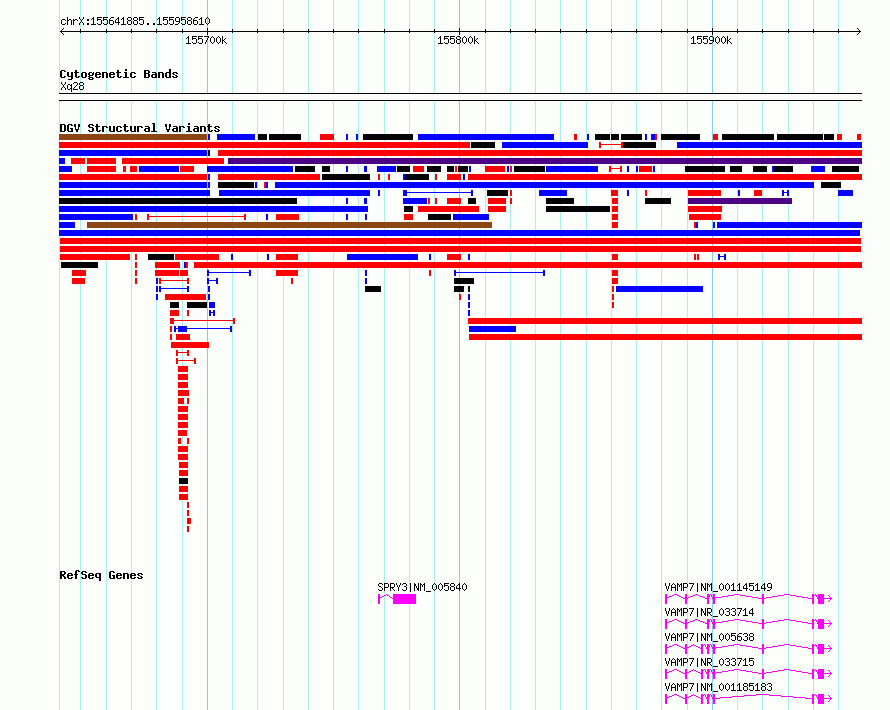
Task: Click the blue variant between the two long lower red bars
Action: tap(492, 329)
